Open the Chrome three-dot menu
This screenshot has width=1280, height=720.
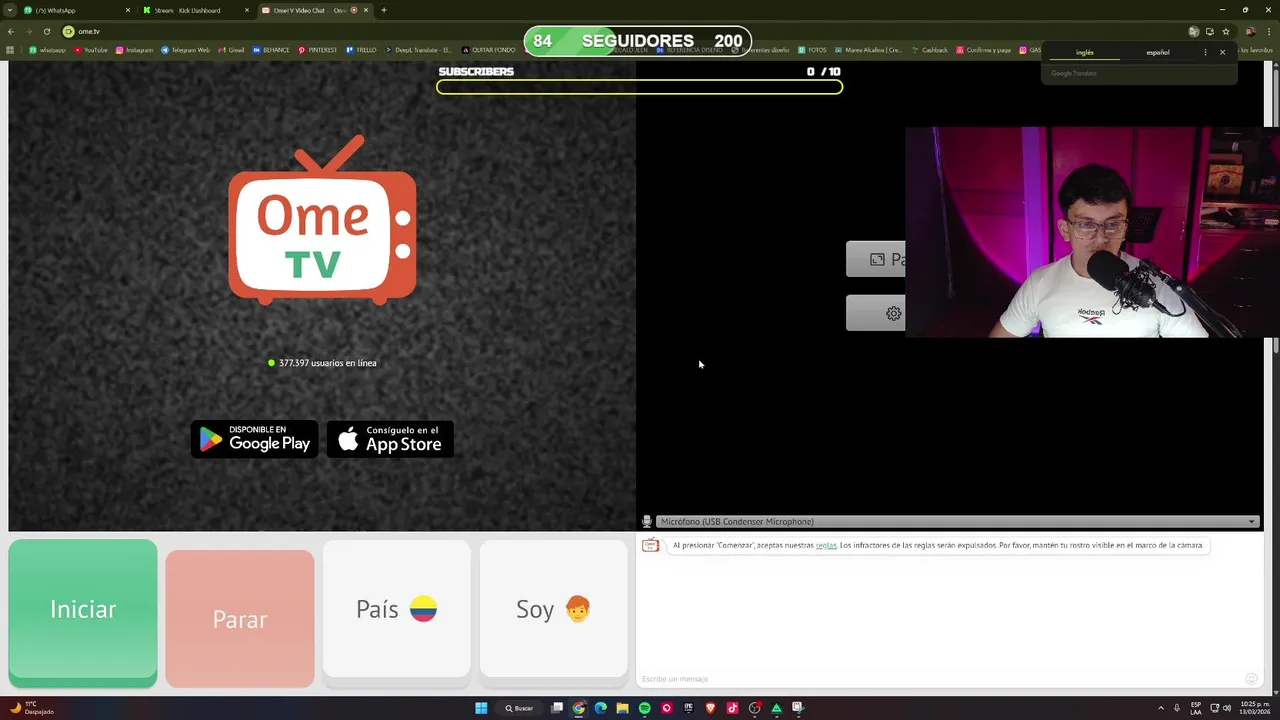1269,31
